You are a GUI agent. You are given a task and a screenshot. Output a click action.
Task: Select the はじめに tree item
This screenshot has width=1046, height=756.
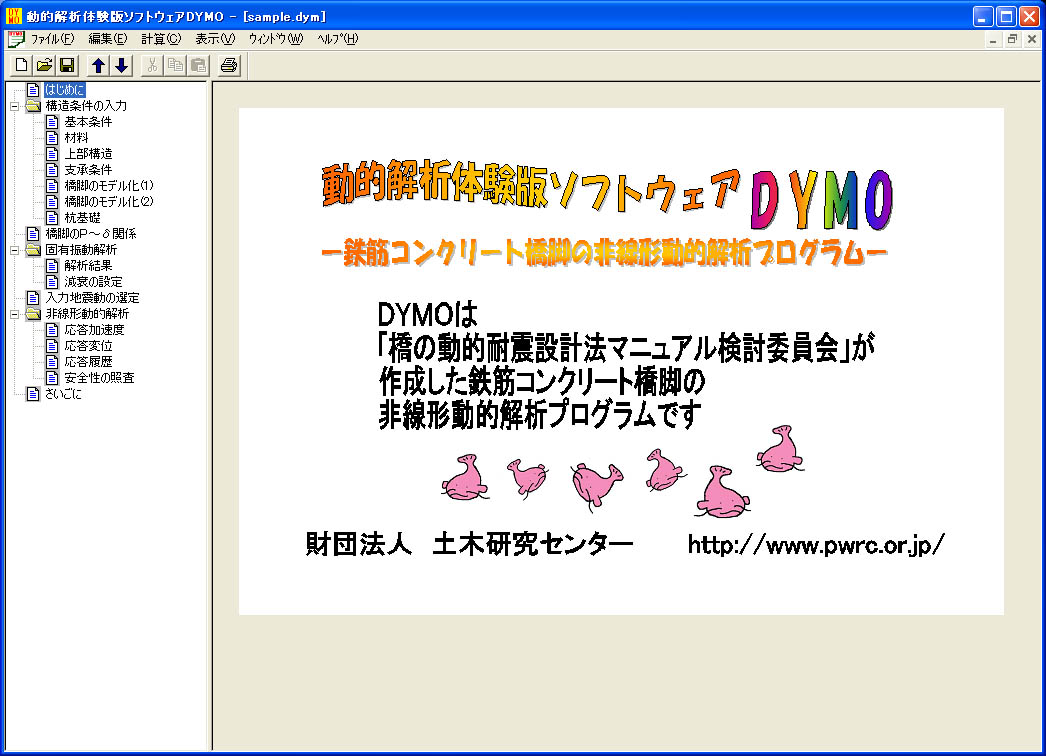tap(64, 89)
